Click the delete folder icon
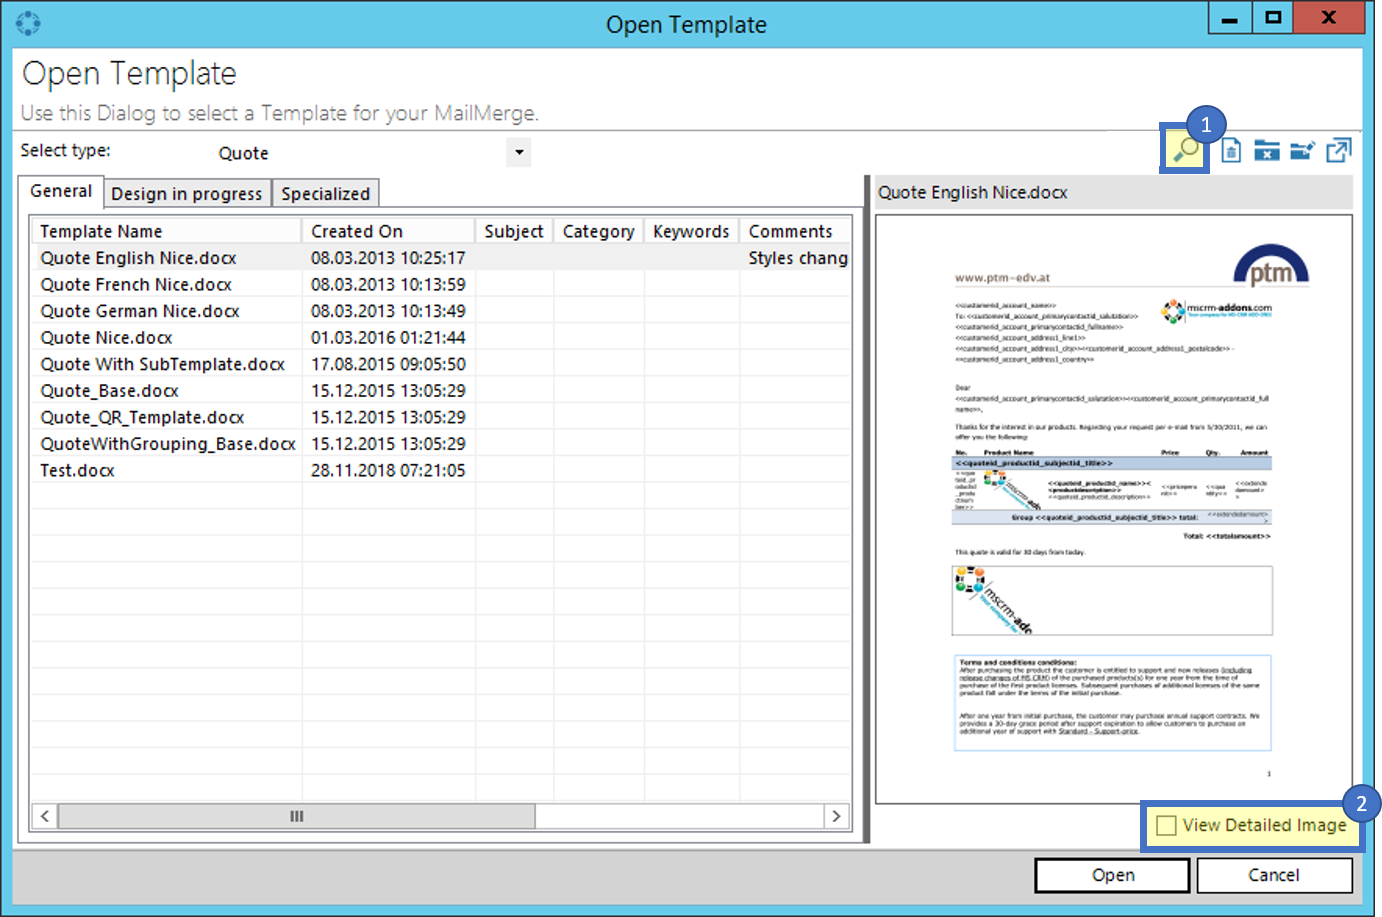1382x917 pixels. click(x=1266, y=149)
